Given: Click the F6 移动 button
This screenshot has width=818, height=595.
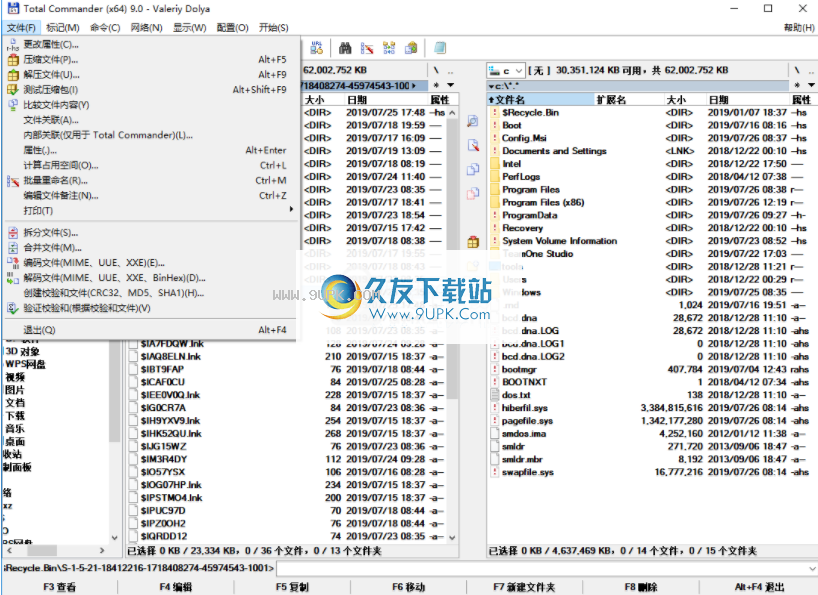Looking at the screenshot, I should coord(408,587).
